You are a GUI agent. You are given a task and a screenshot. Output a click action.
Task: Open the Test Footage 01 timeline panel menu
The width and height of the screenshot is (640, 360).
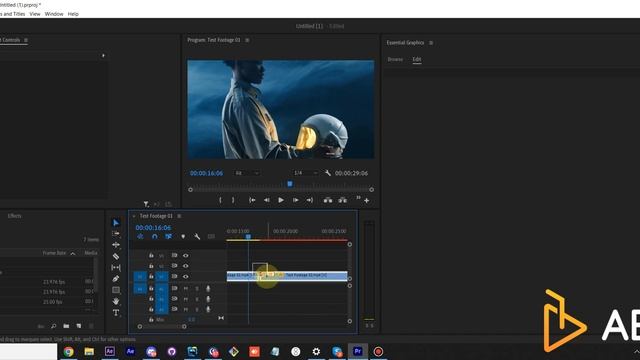coord(179,216)
